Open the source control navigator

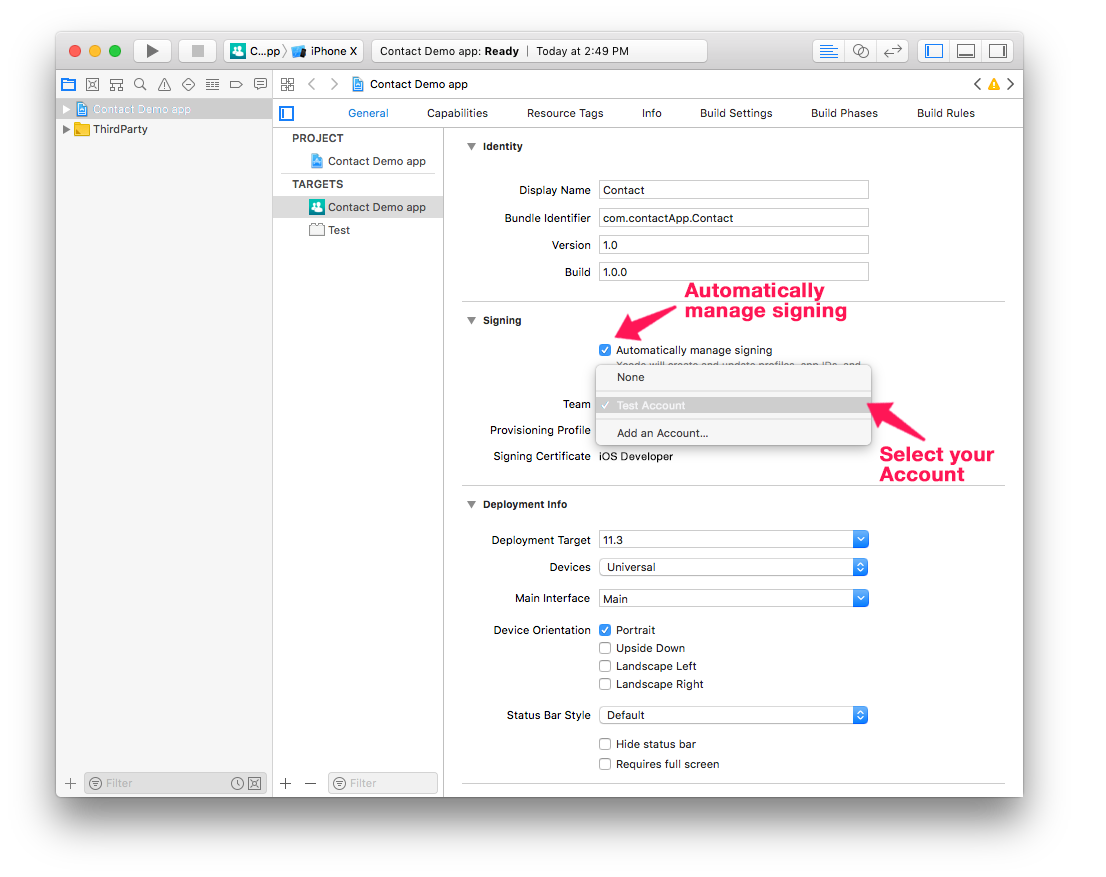(x=92, y=85)
